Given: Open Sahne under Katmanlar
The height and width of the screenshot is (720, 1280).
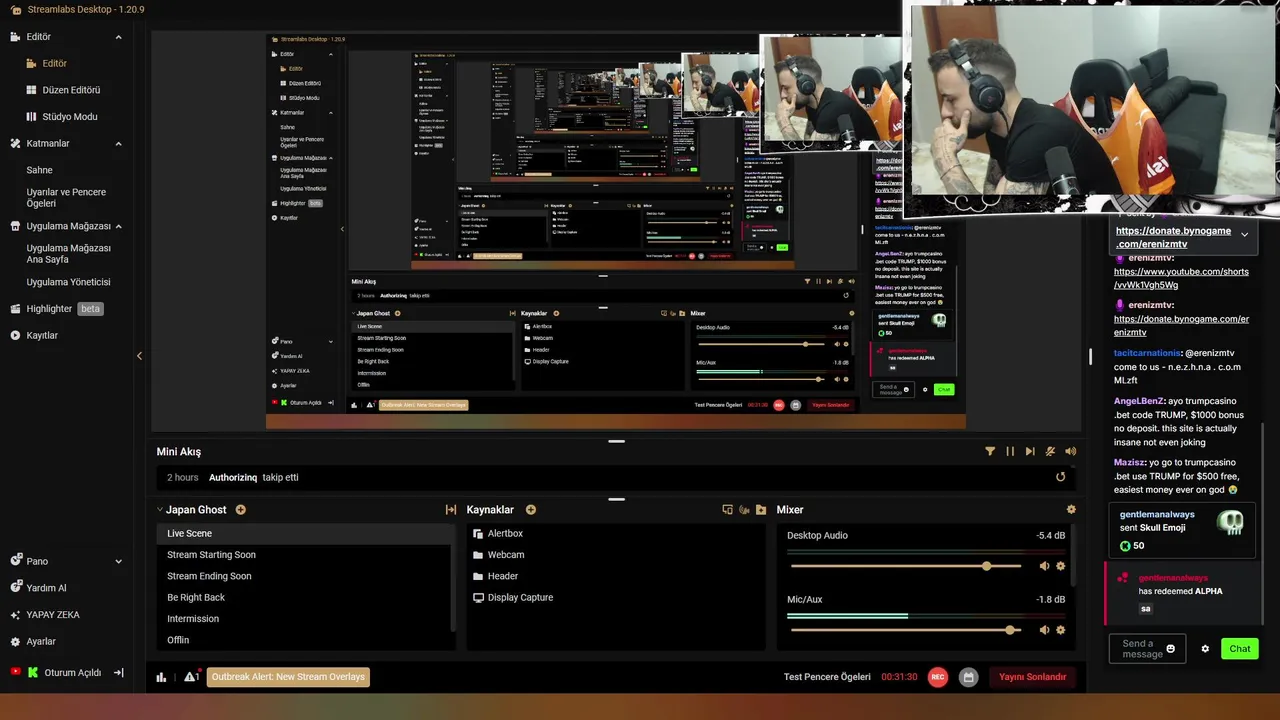Looking at the screenshot, I should 39,170.
